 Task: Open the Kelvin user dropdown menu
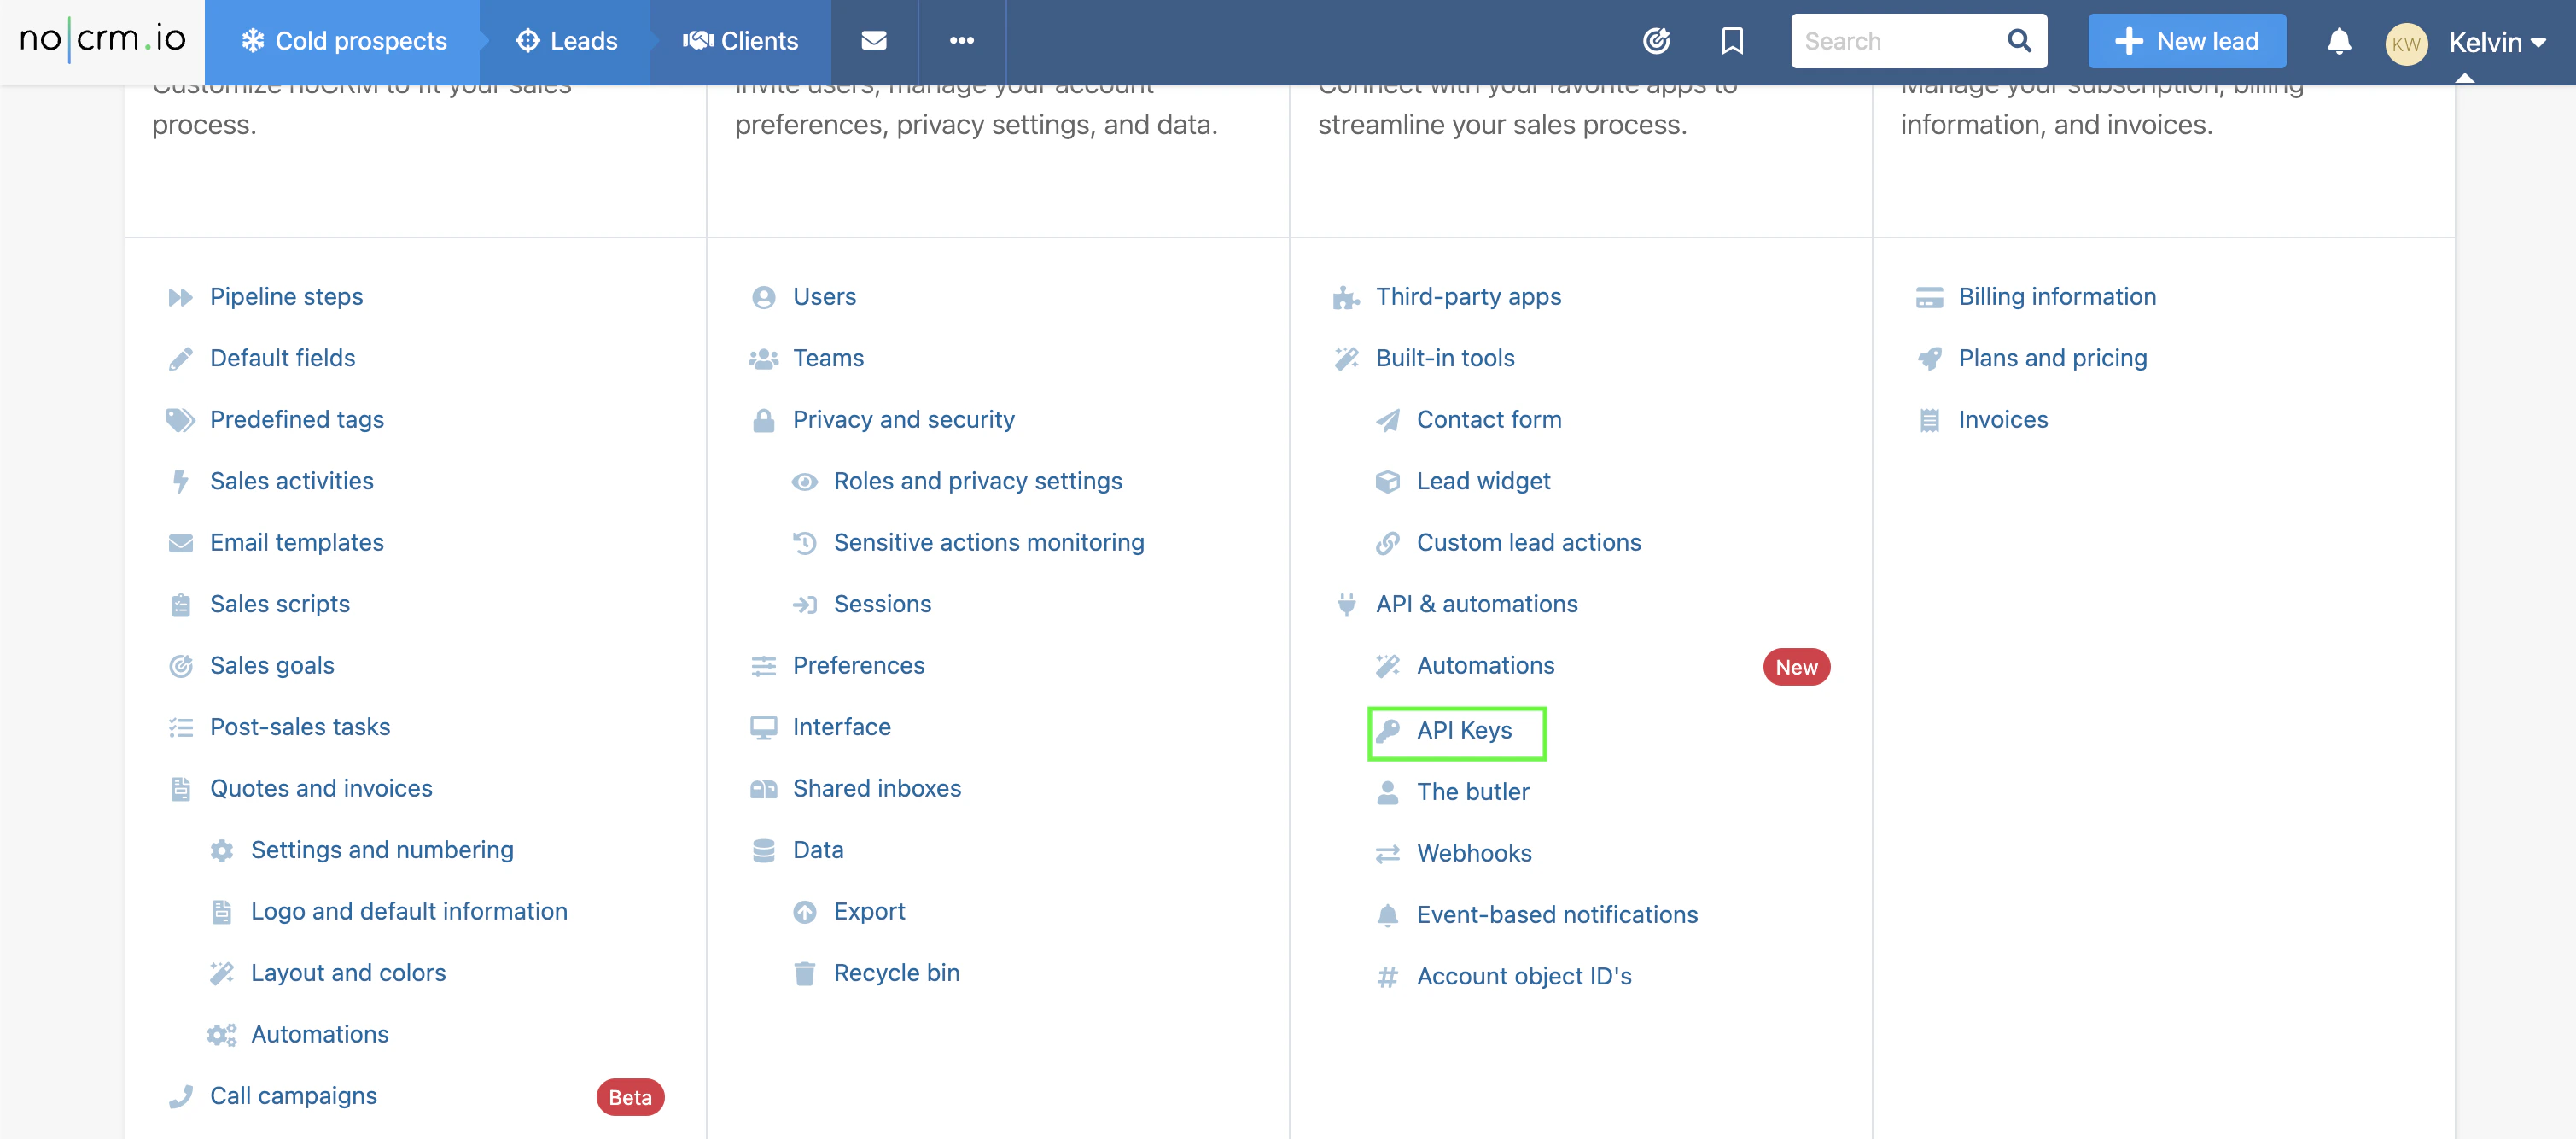pyautogui.click(x=2496, y=42)
